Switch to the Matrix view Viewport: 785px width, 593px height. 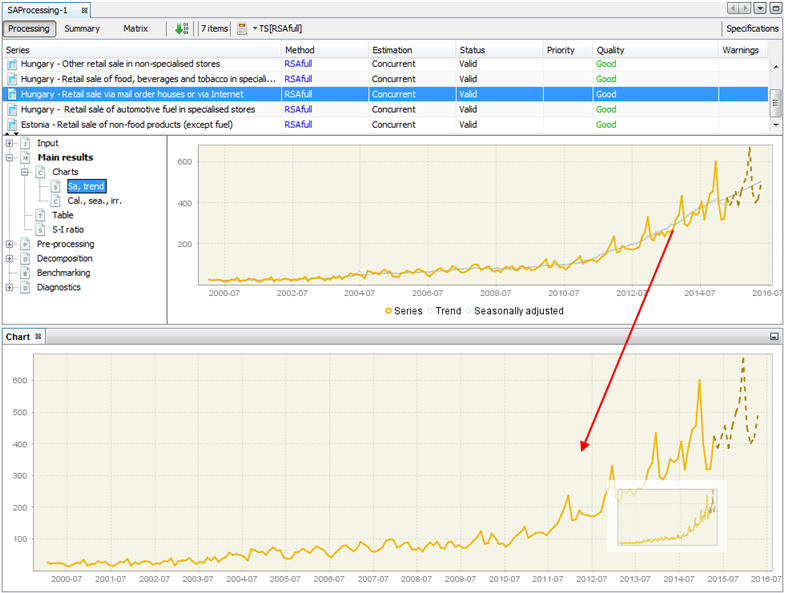135,29
